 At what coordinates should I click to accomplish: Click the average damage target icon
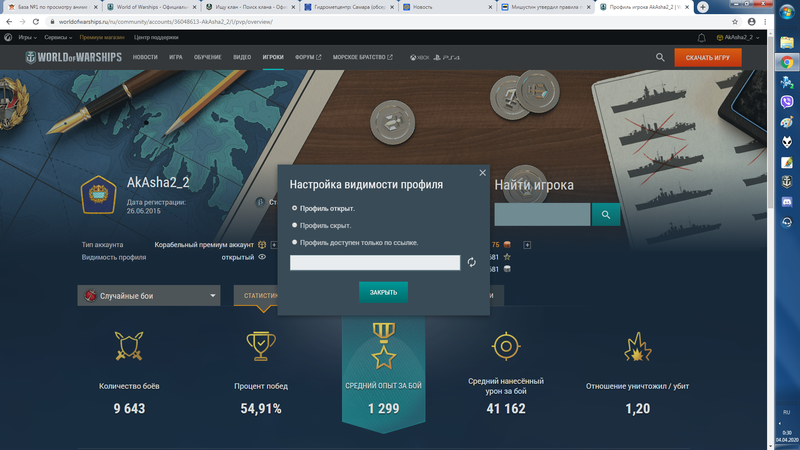506,346
